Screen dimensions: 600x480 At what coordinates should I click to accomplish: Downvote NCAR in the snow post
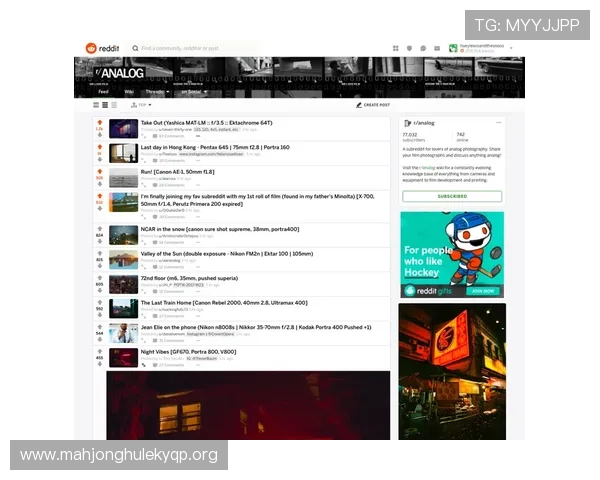tap(99, 241)
